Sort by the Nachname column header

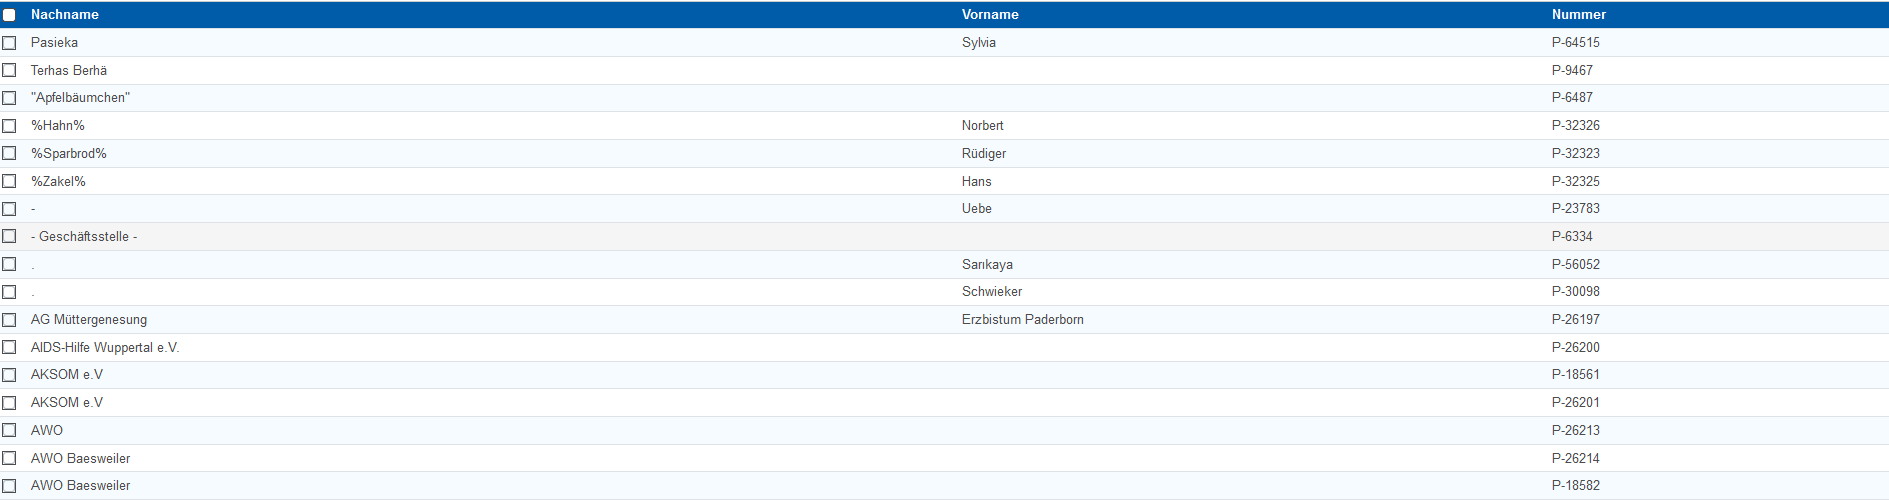[64, 15]
